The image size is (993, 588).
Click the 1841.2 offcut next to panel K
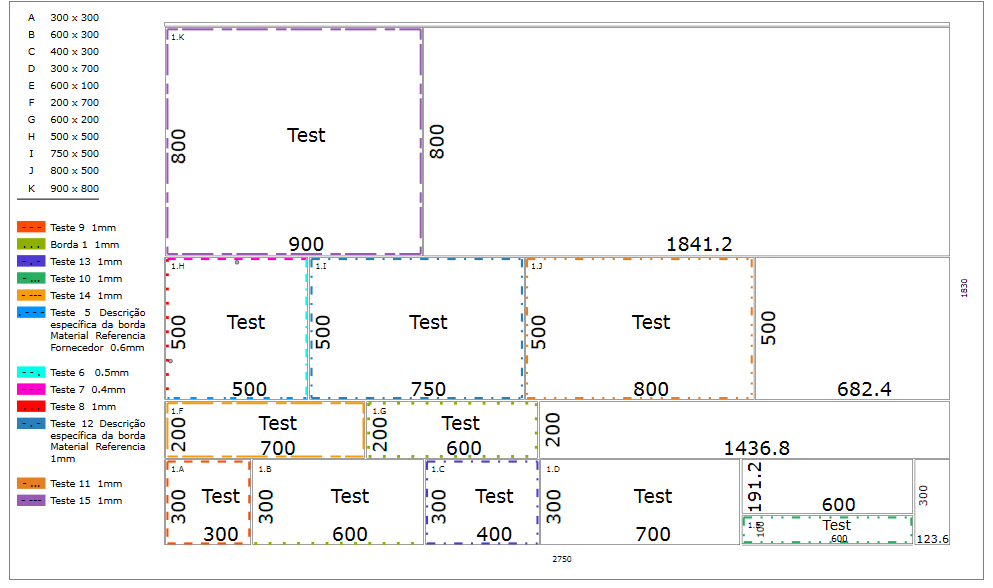tap(686, 142)
